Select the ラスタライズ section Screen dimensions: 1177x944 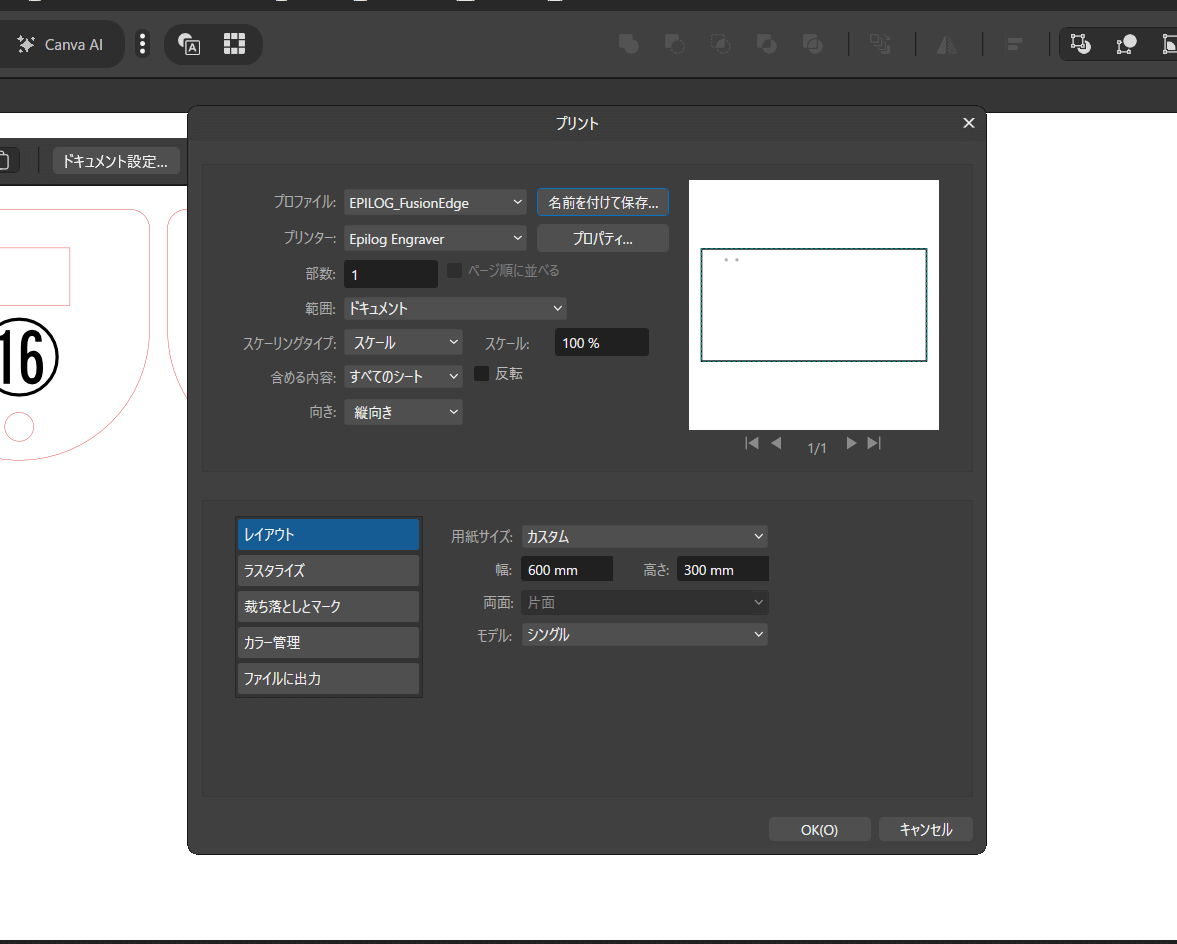(328, 571)
